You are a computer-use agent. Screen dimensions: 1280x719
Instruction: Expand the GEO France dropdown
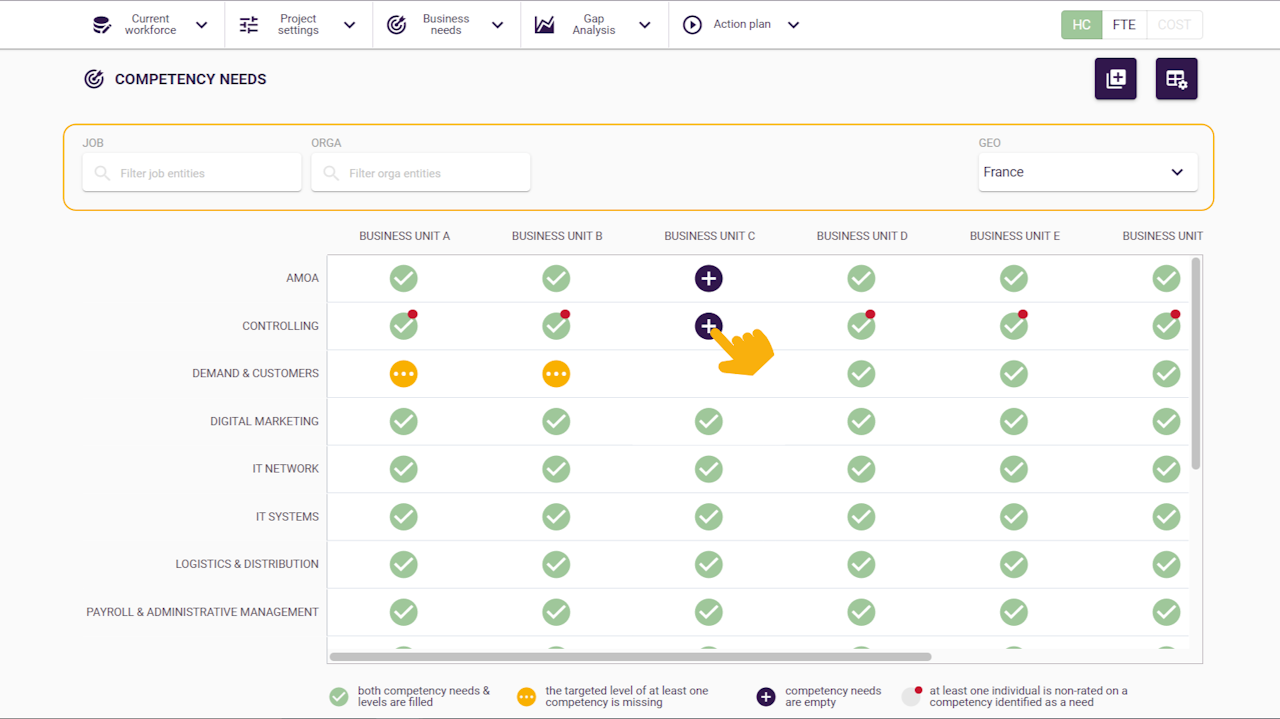click(x=1087, y=172)
